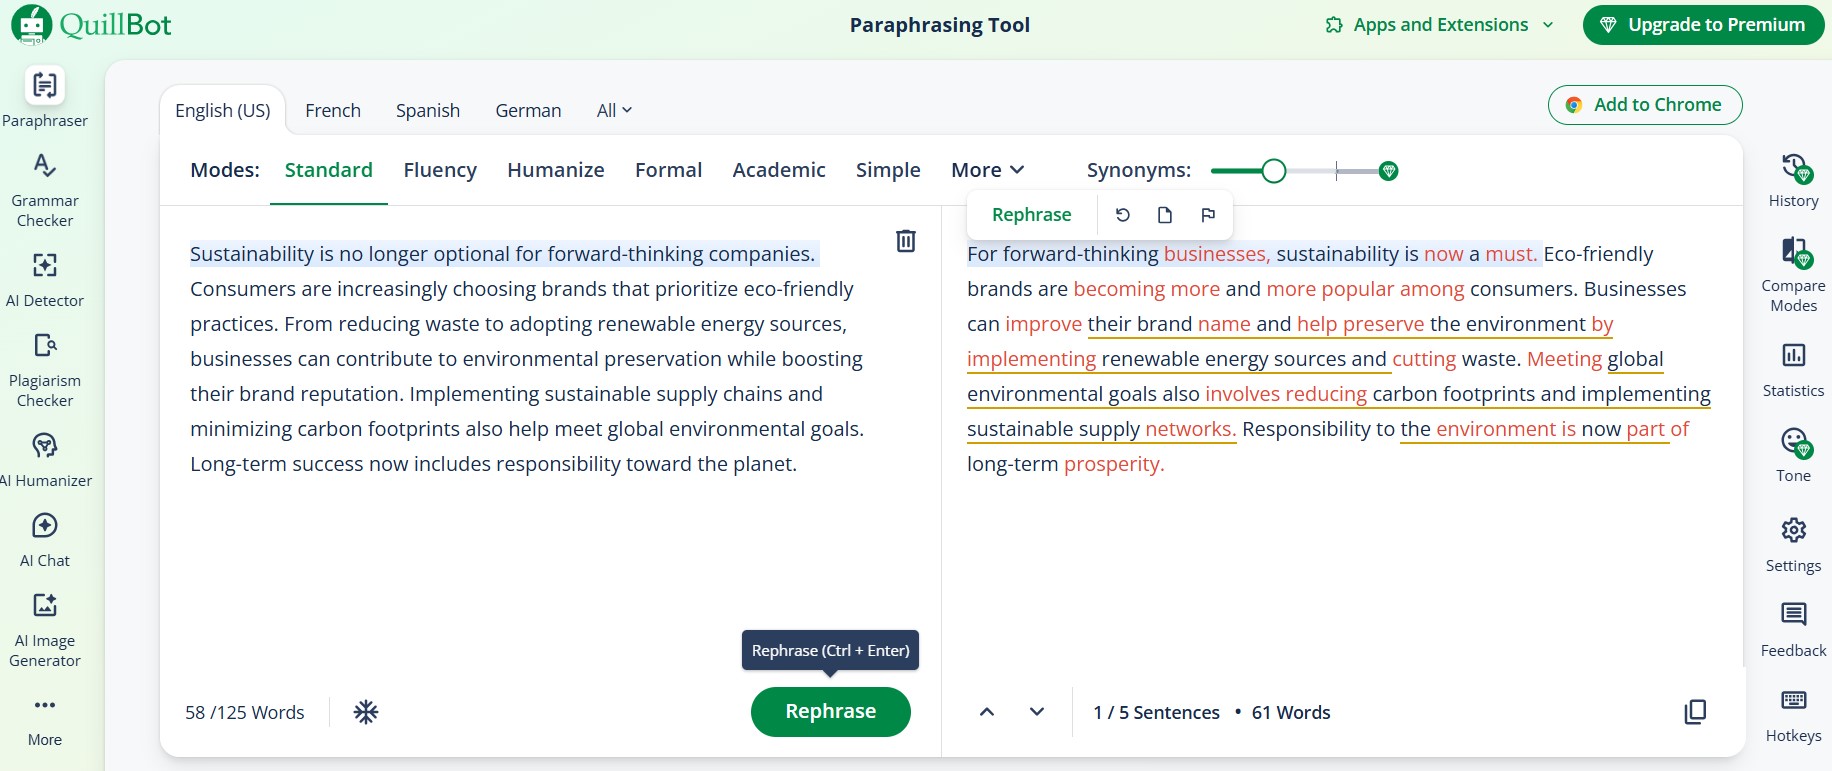Open the Statistics panel
1832x771 pixels.
(x=1794, y=368)
